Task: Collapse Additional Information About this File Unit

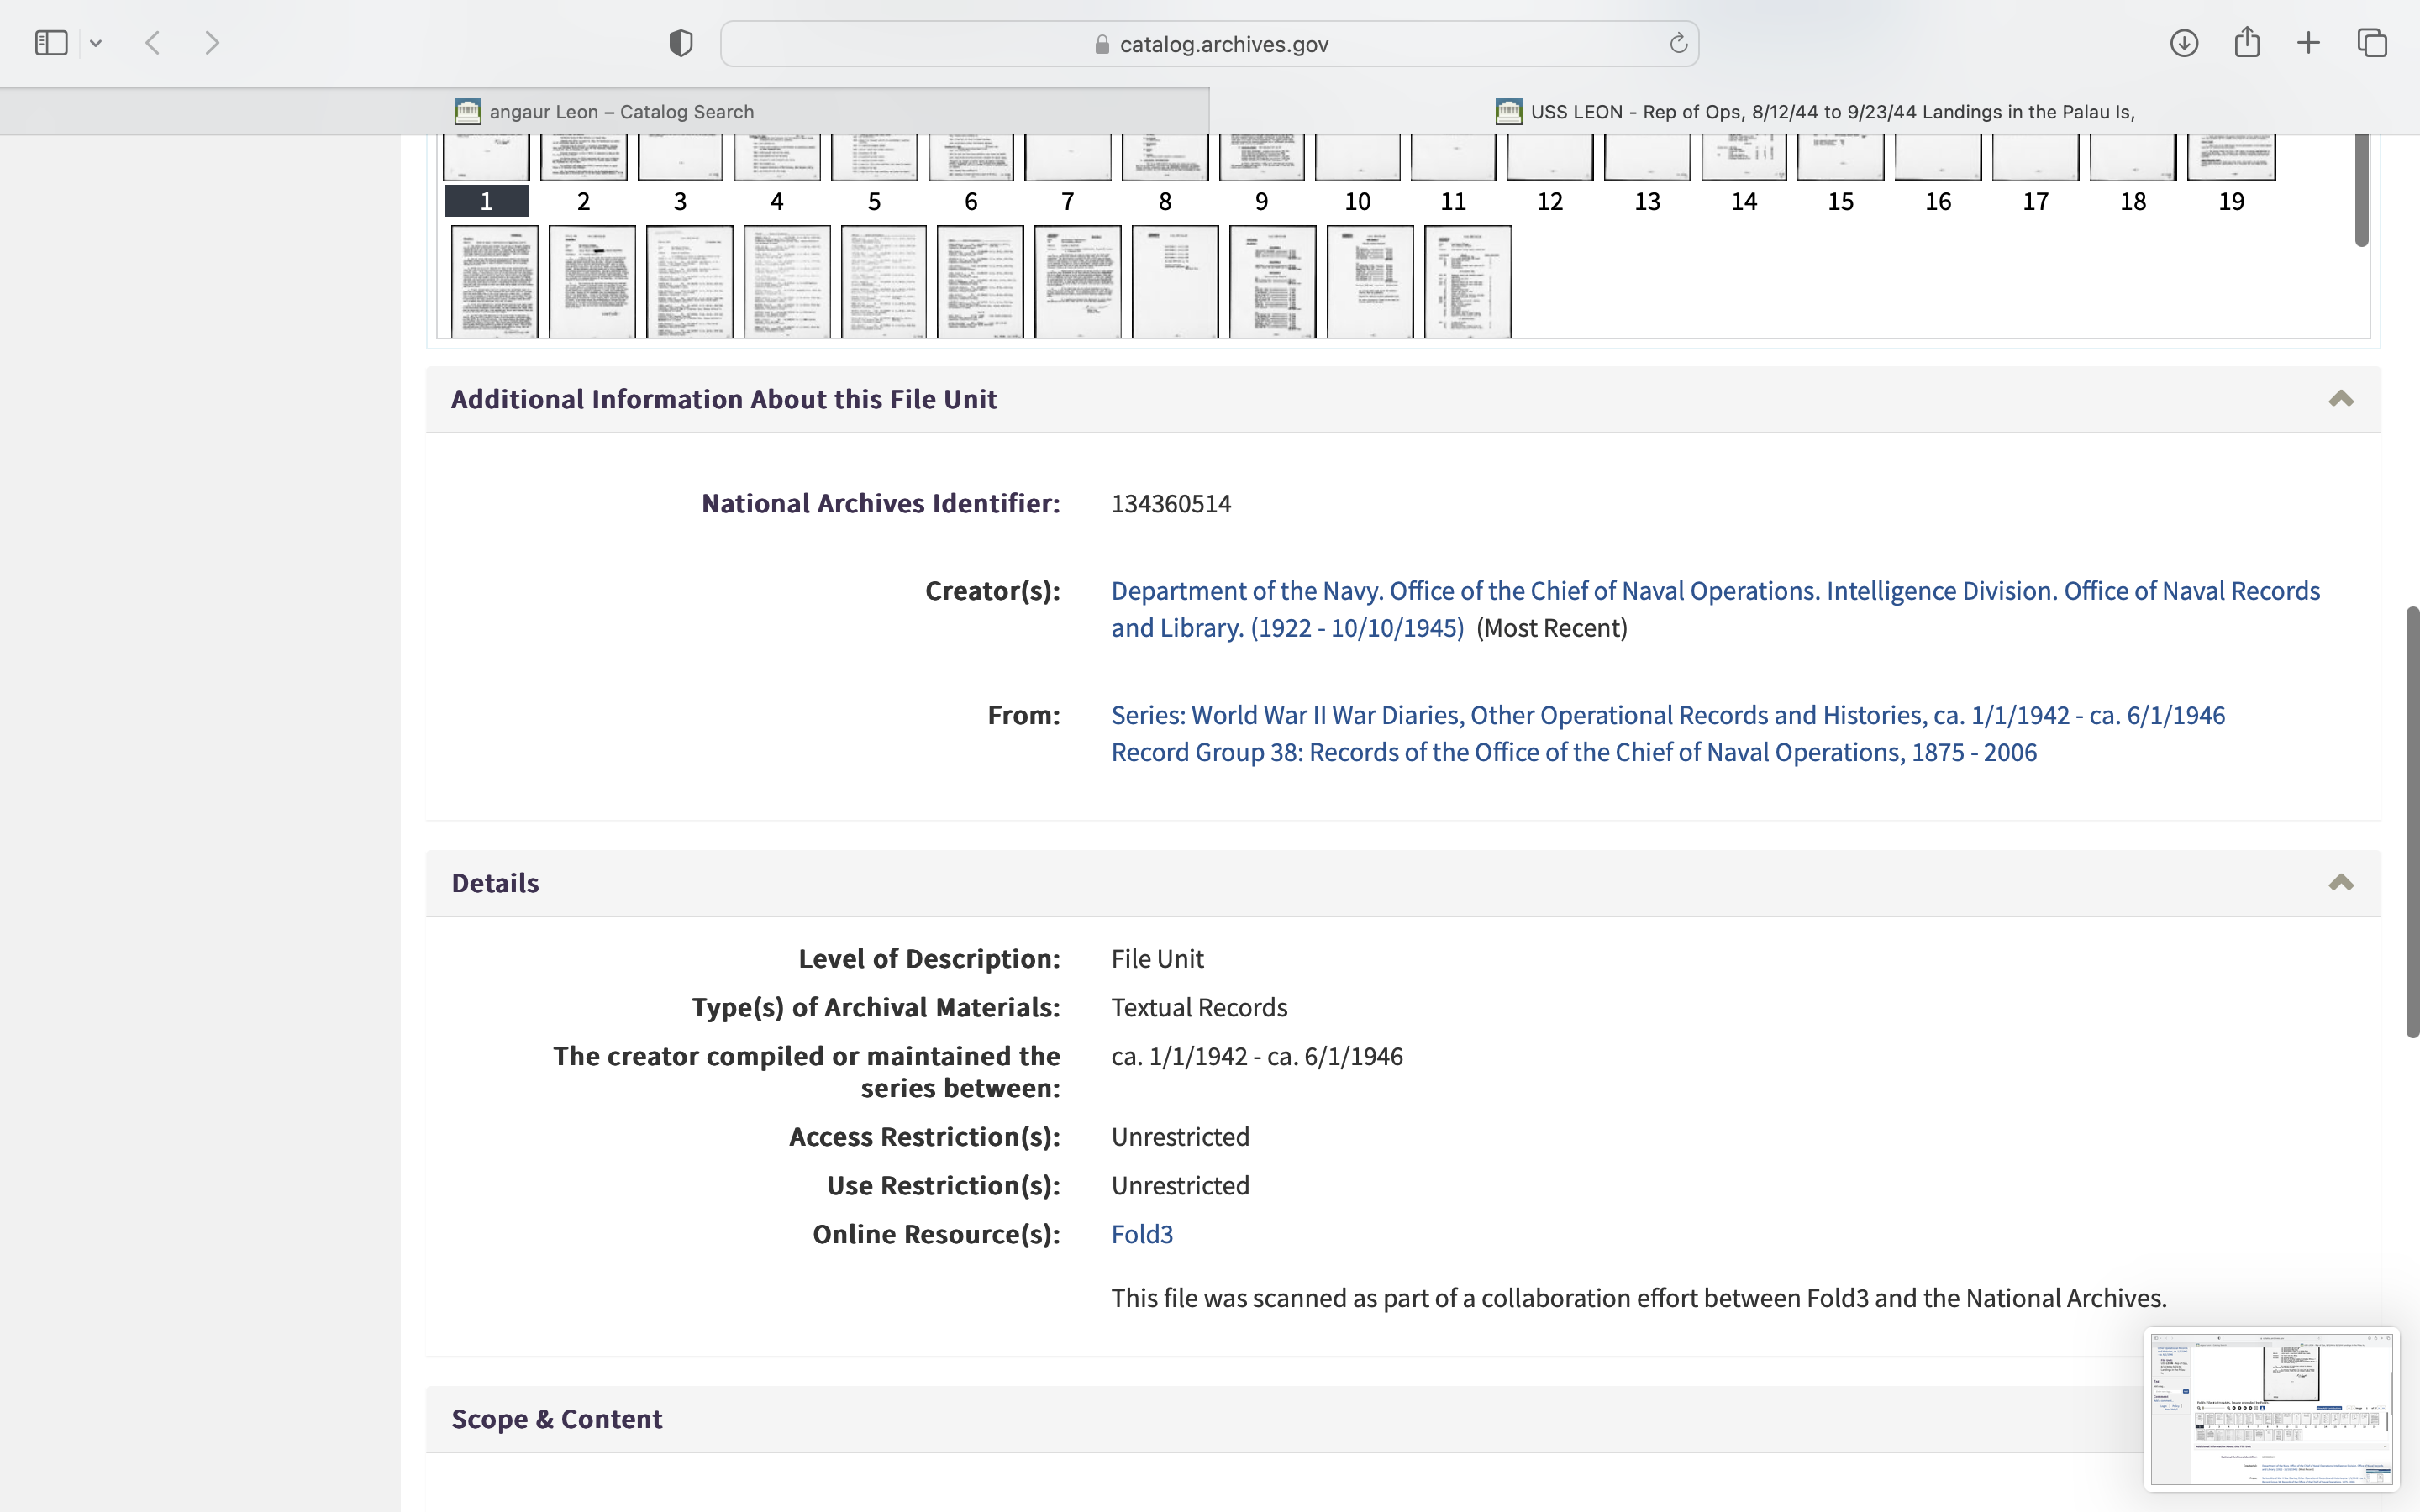Action: [x=2340, y=399]
